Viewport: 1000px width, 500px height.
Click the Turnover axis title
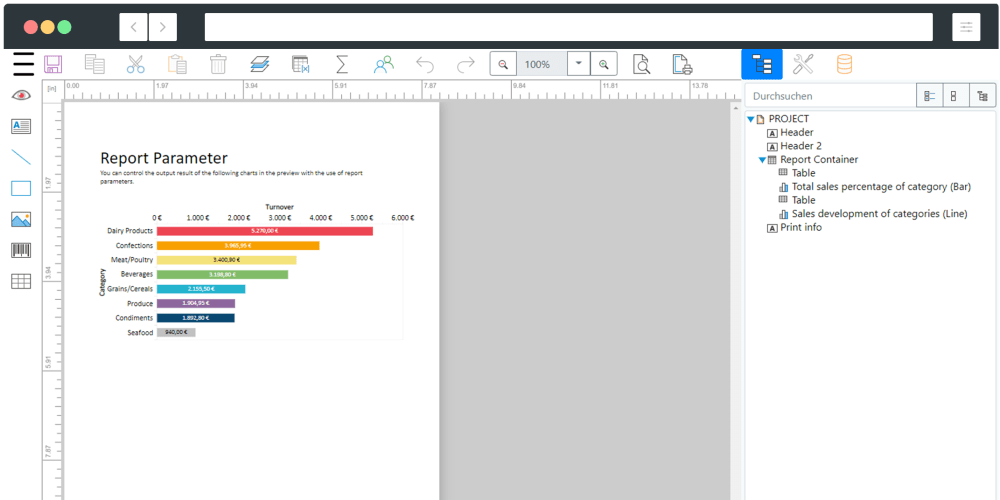tap(279, 207)
